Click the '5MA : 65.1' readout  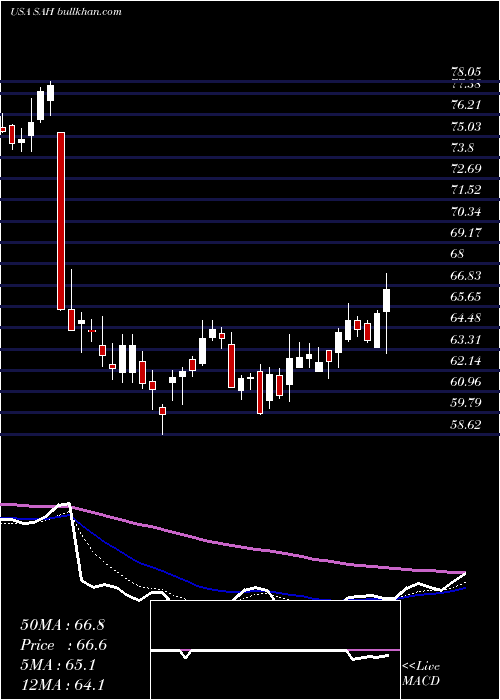click(x=58, y=666)
